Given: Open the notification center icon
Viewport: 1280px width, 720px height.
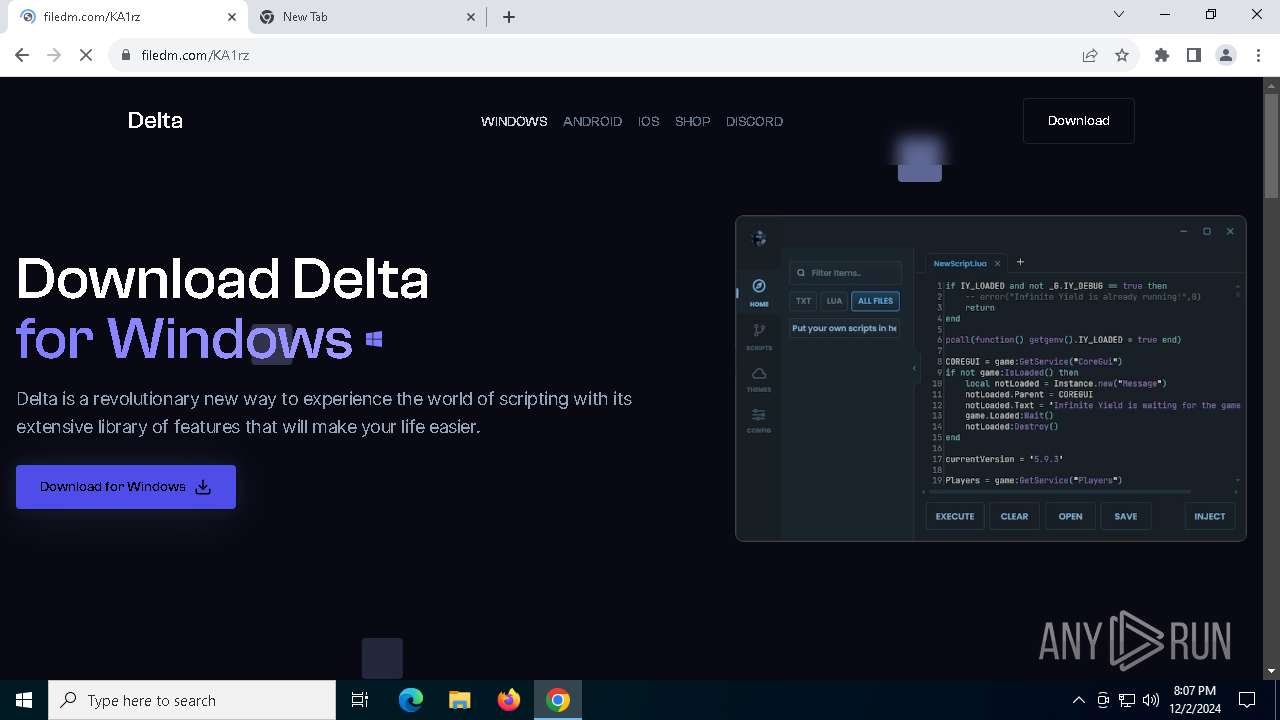Looking at the screenshot, I should pos(1247,700).
